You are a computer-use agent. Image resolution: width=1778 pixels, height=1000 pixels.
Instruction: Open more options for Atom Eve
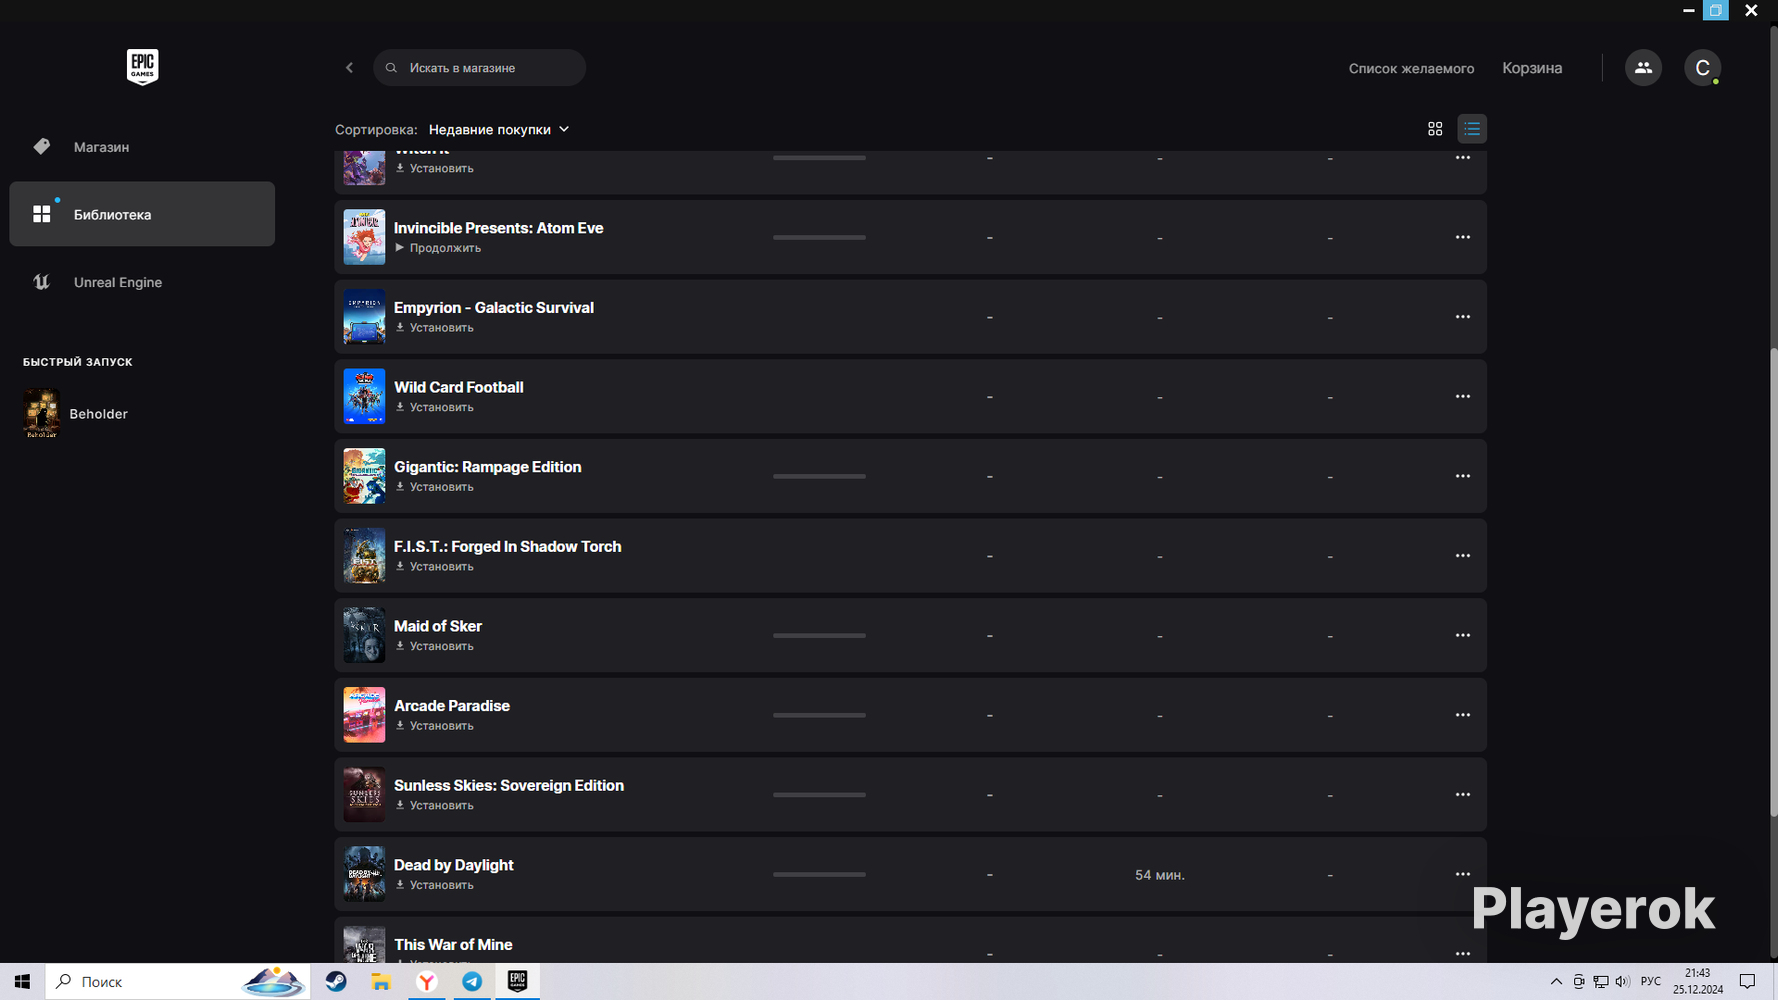pos(1463,237)
